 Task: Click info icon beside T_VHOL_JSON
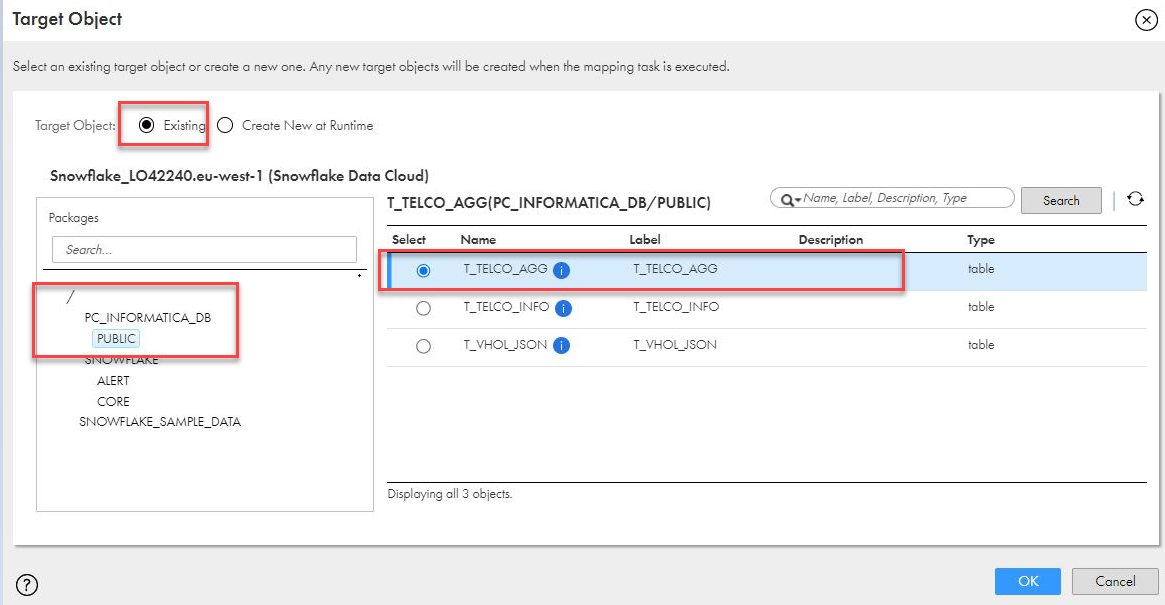561,346
